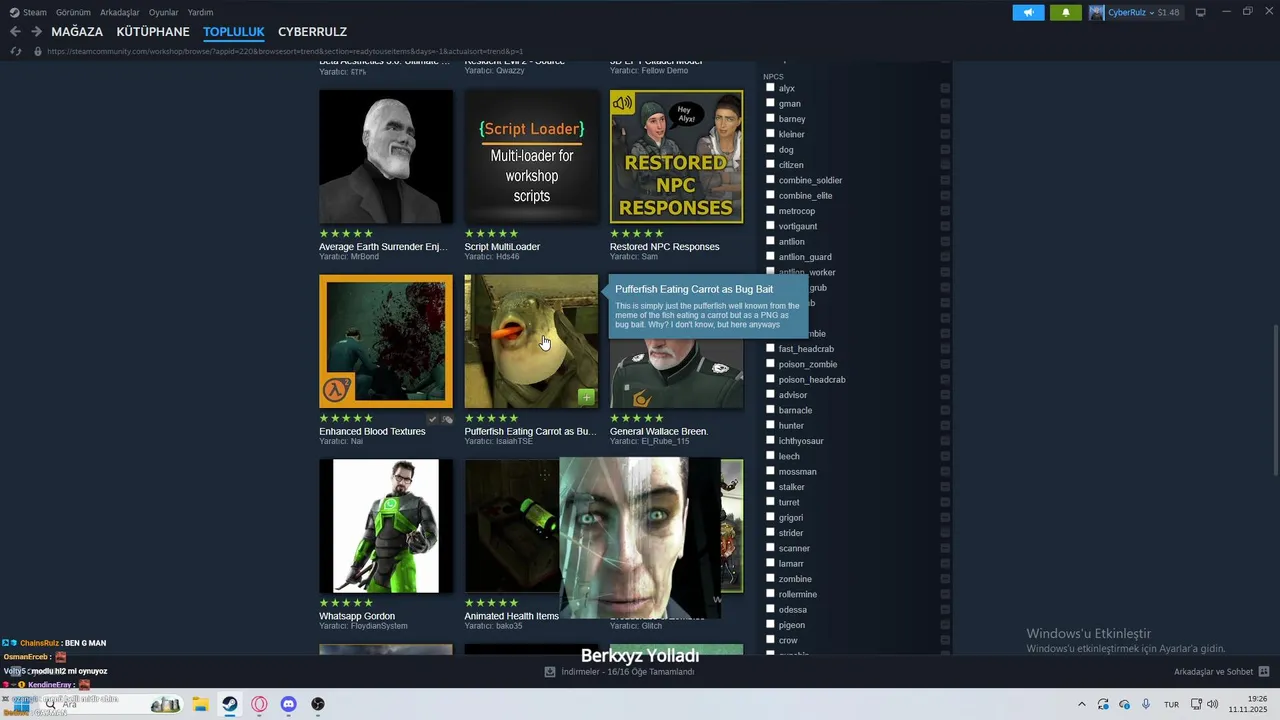Screen dimensions: 1280x720
Task: Click the Steam logo menu icon
Action: click(14, 12)
